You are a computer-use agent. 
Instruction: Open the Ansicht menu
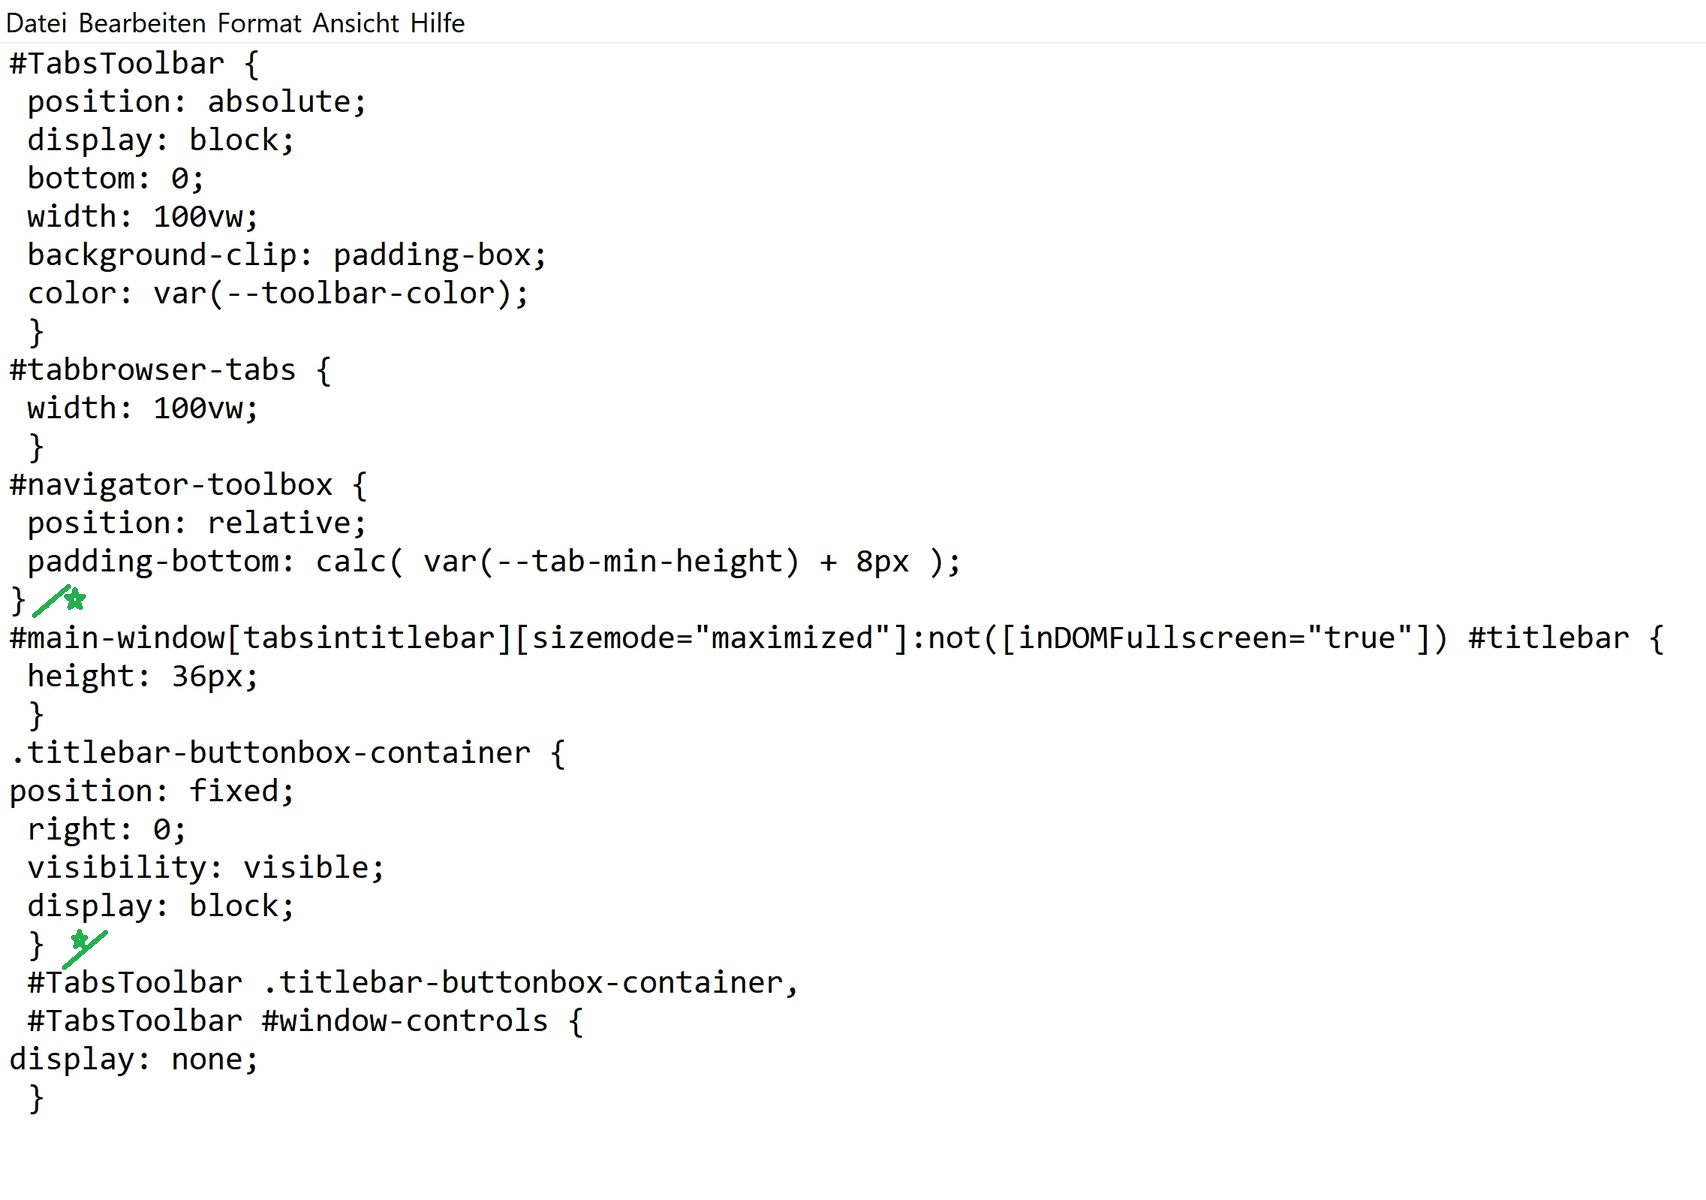[355, 23]
